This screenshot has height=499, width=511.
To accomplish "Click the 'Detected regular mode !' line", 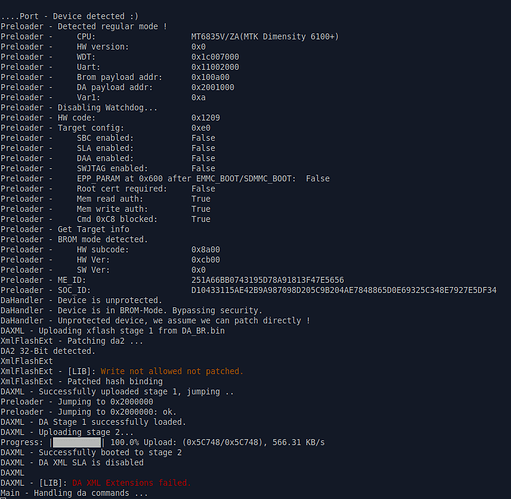I will pyautogui.click(x=84, y=26).
